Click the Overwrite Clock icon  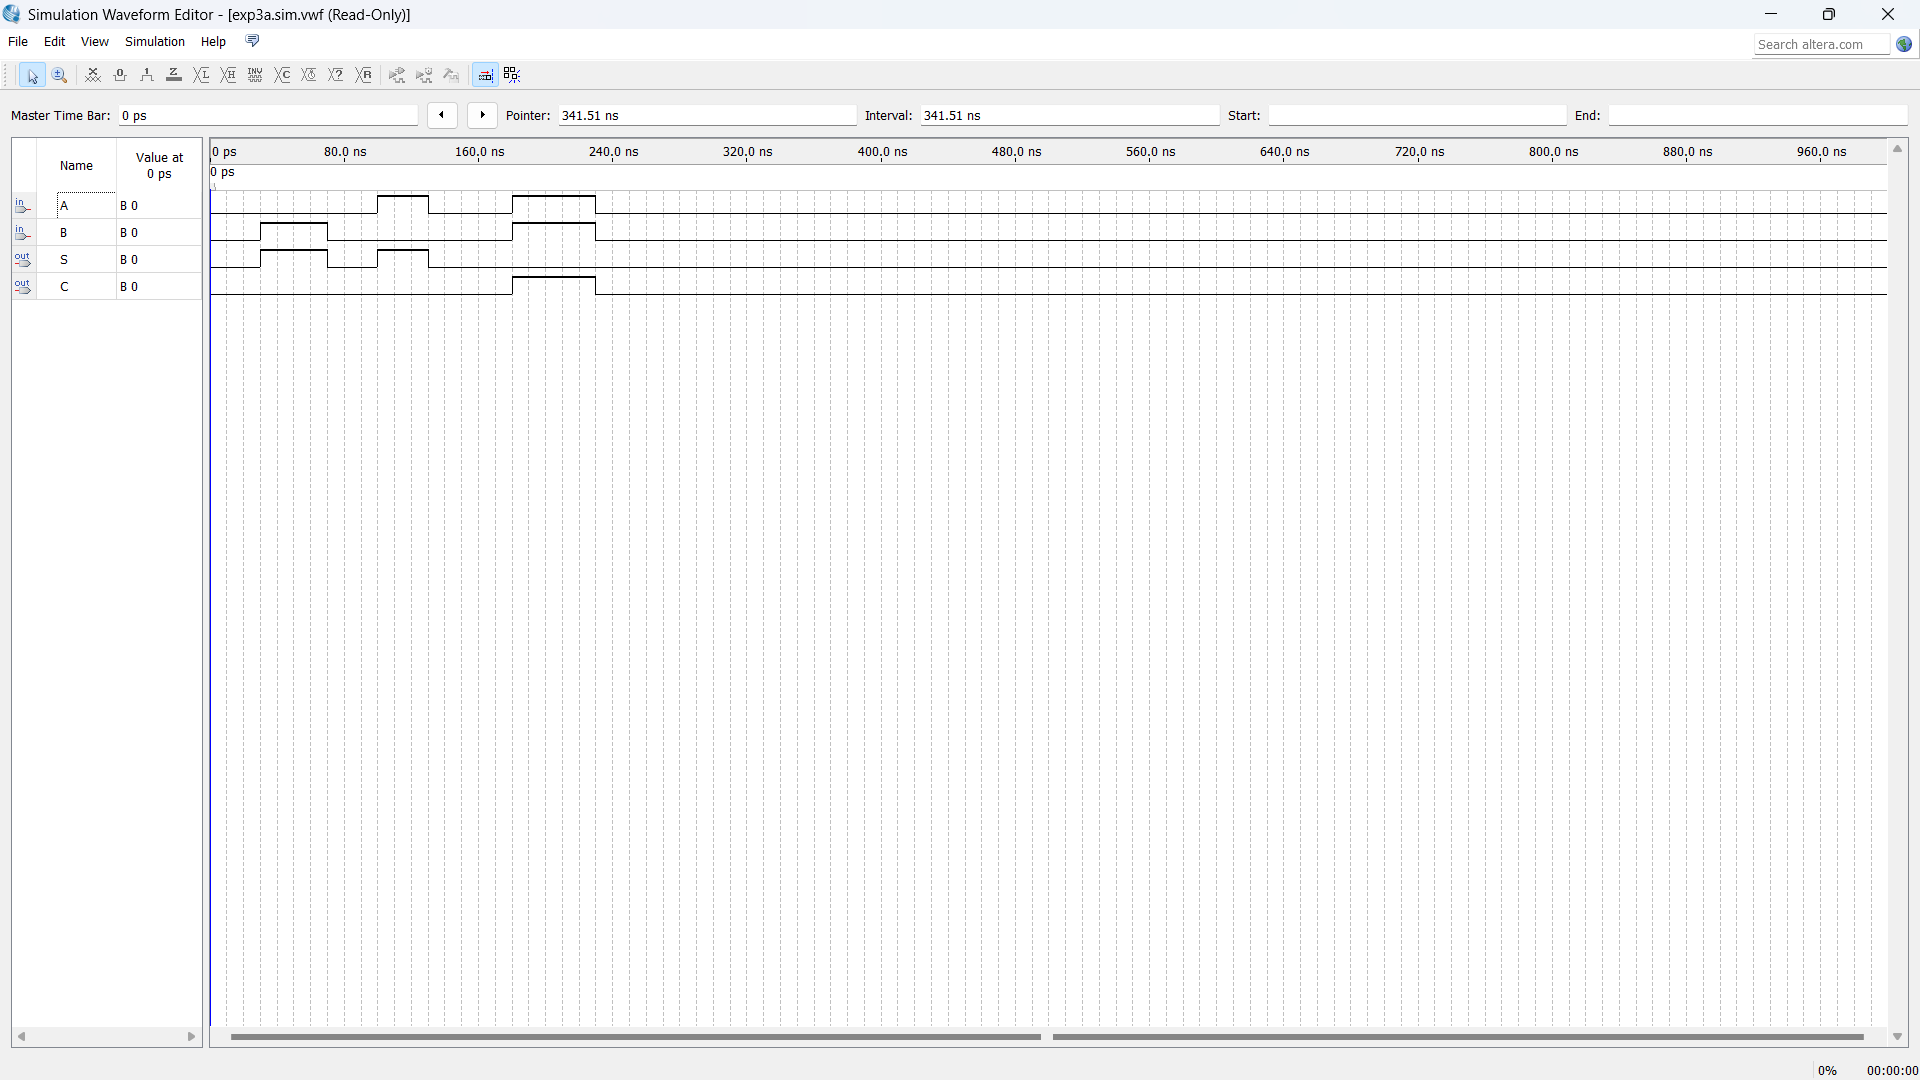pyautogui.click(x=309, y=75)
